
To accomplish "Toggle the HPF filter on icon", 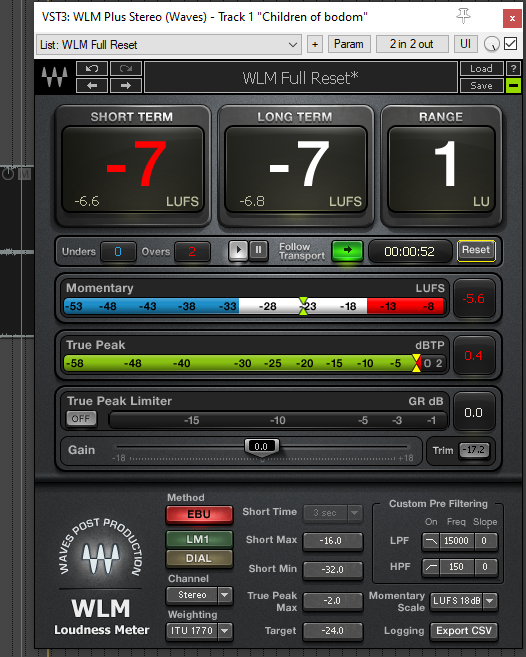I will click(430, 567).
